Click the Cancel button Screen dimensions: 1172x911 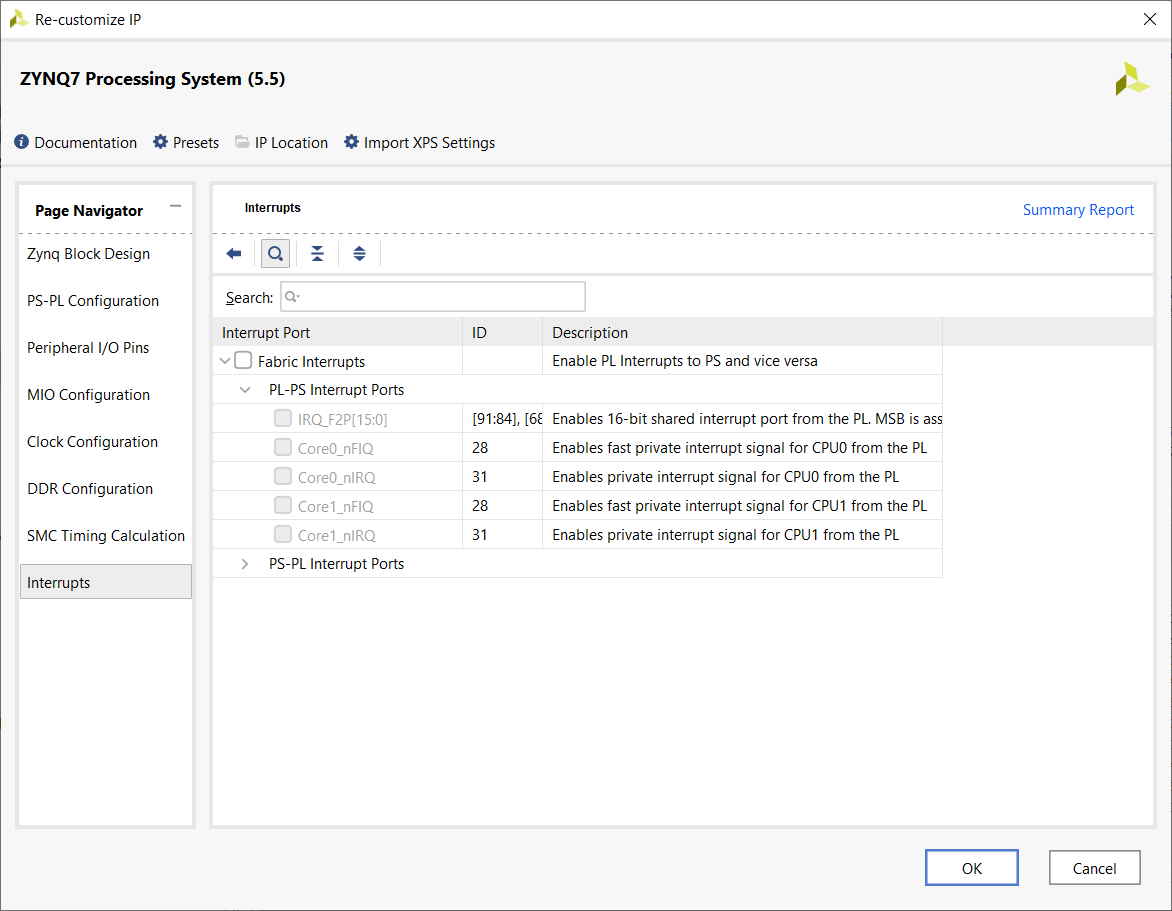[1094, 868]
